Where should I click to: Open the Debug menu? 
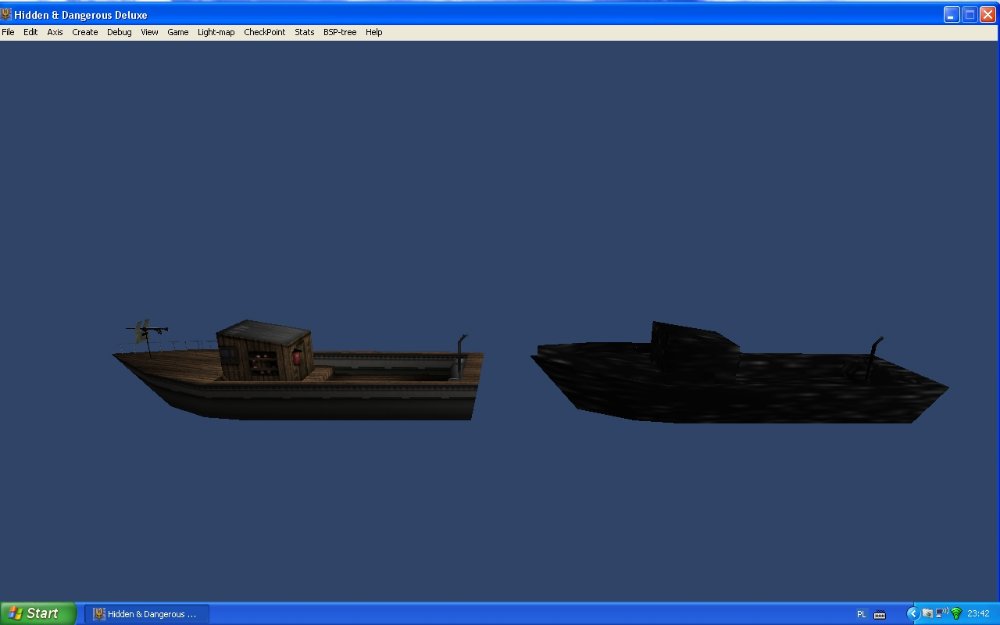(x=119, y=32)
